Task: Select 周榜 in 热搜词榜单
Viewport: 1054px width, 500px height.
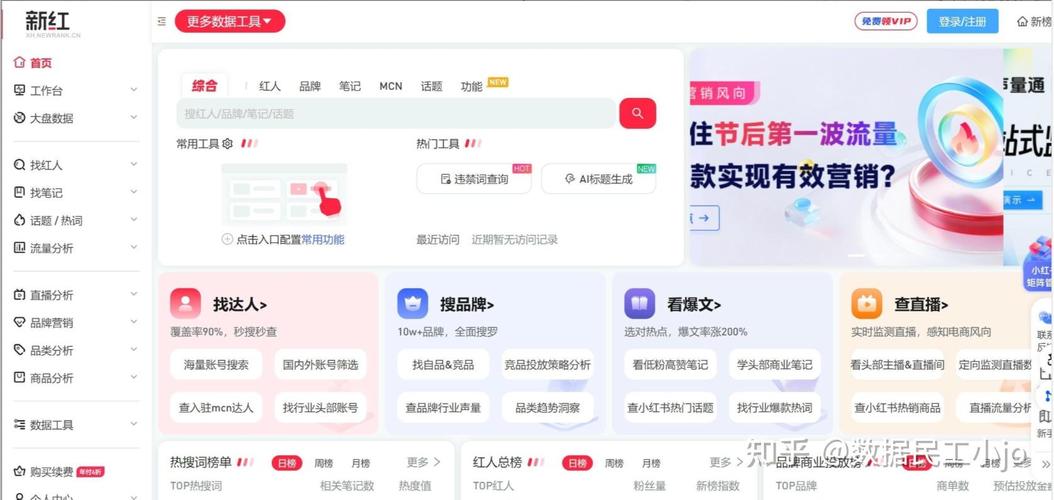Action: 323,463
